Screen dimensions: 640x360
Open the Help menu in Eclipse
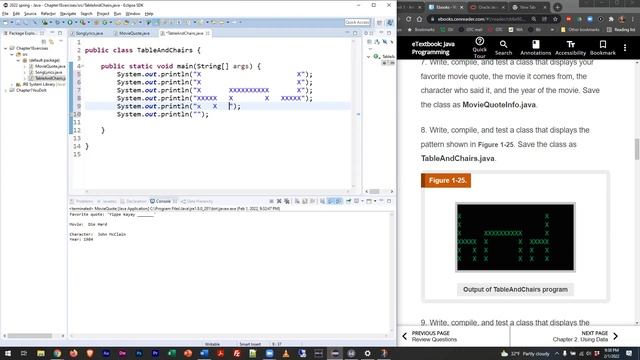click(x=149, y=13)
